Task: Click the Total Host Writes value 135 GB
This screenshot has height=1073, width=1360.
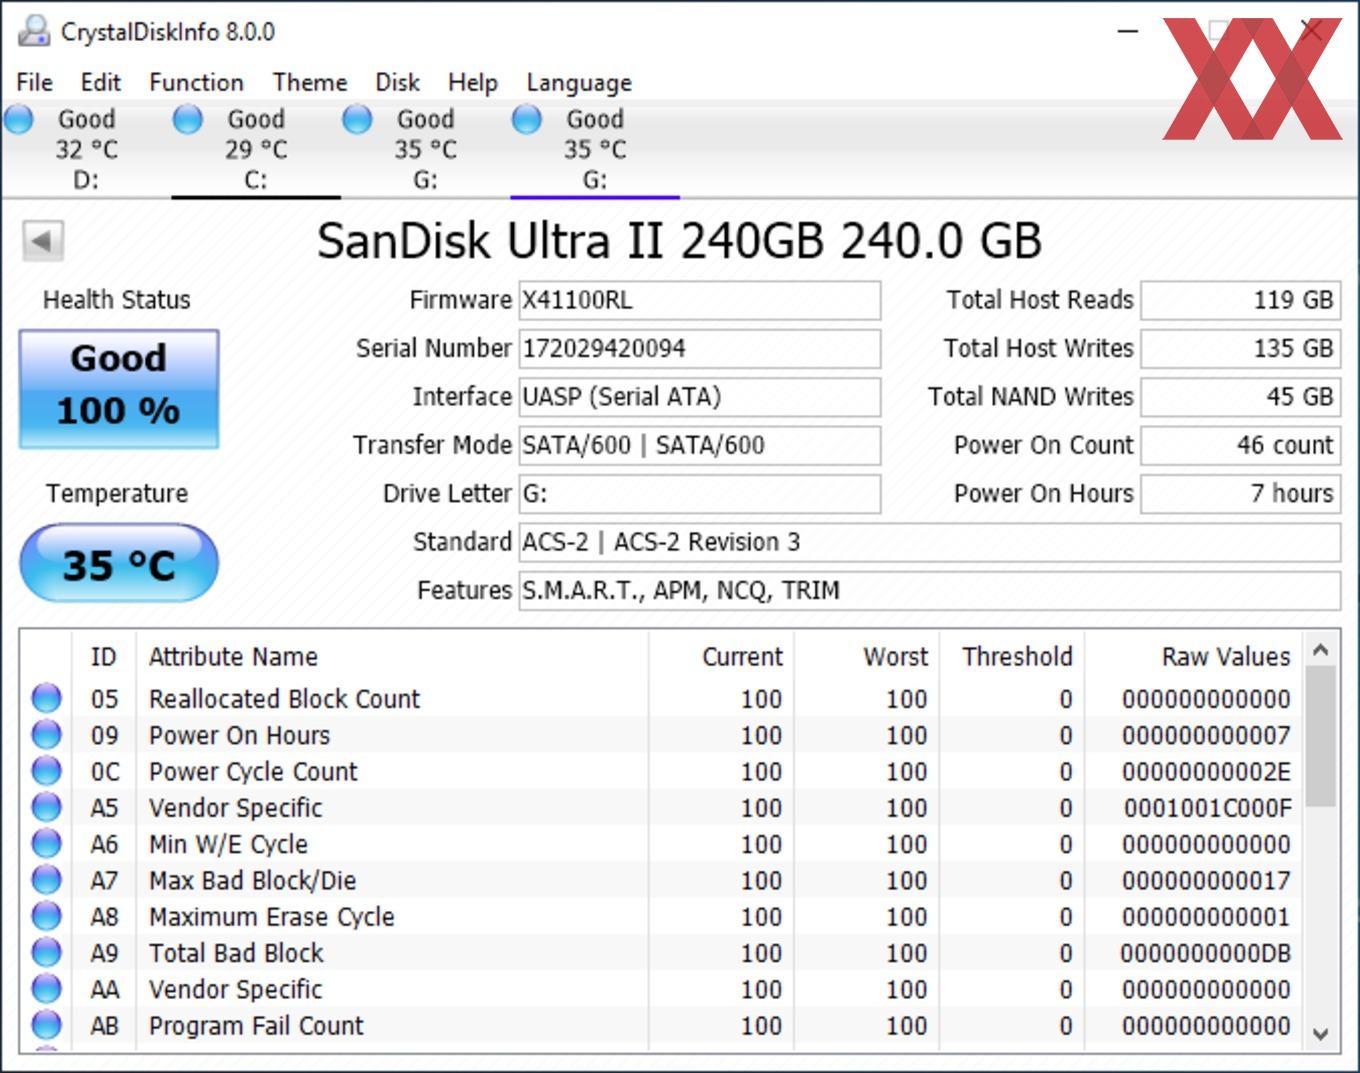Action: point(1240,348)
